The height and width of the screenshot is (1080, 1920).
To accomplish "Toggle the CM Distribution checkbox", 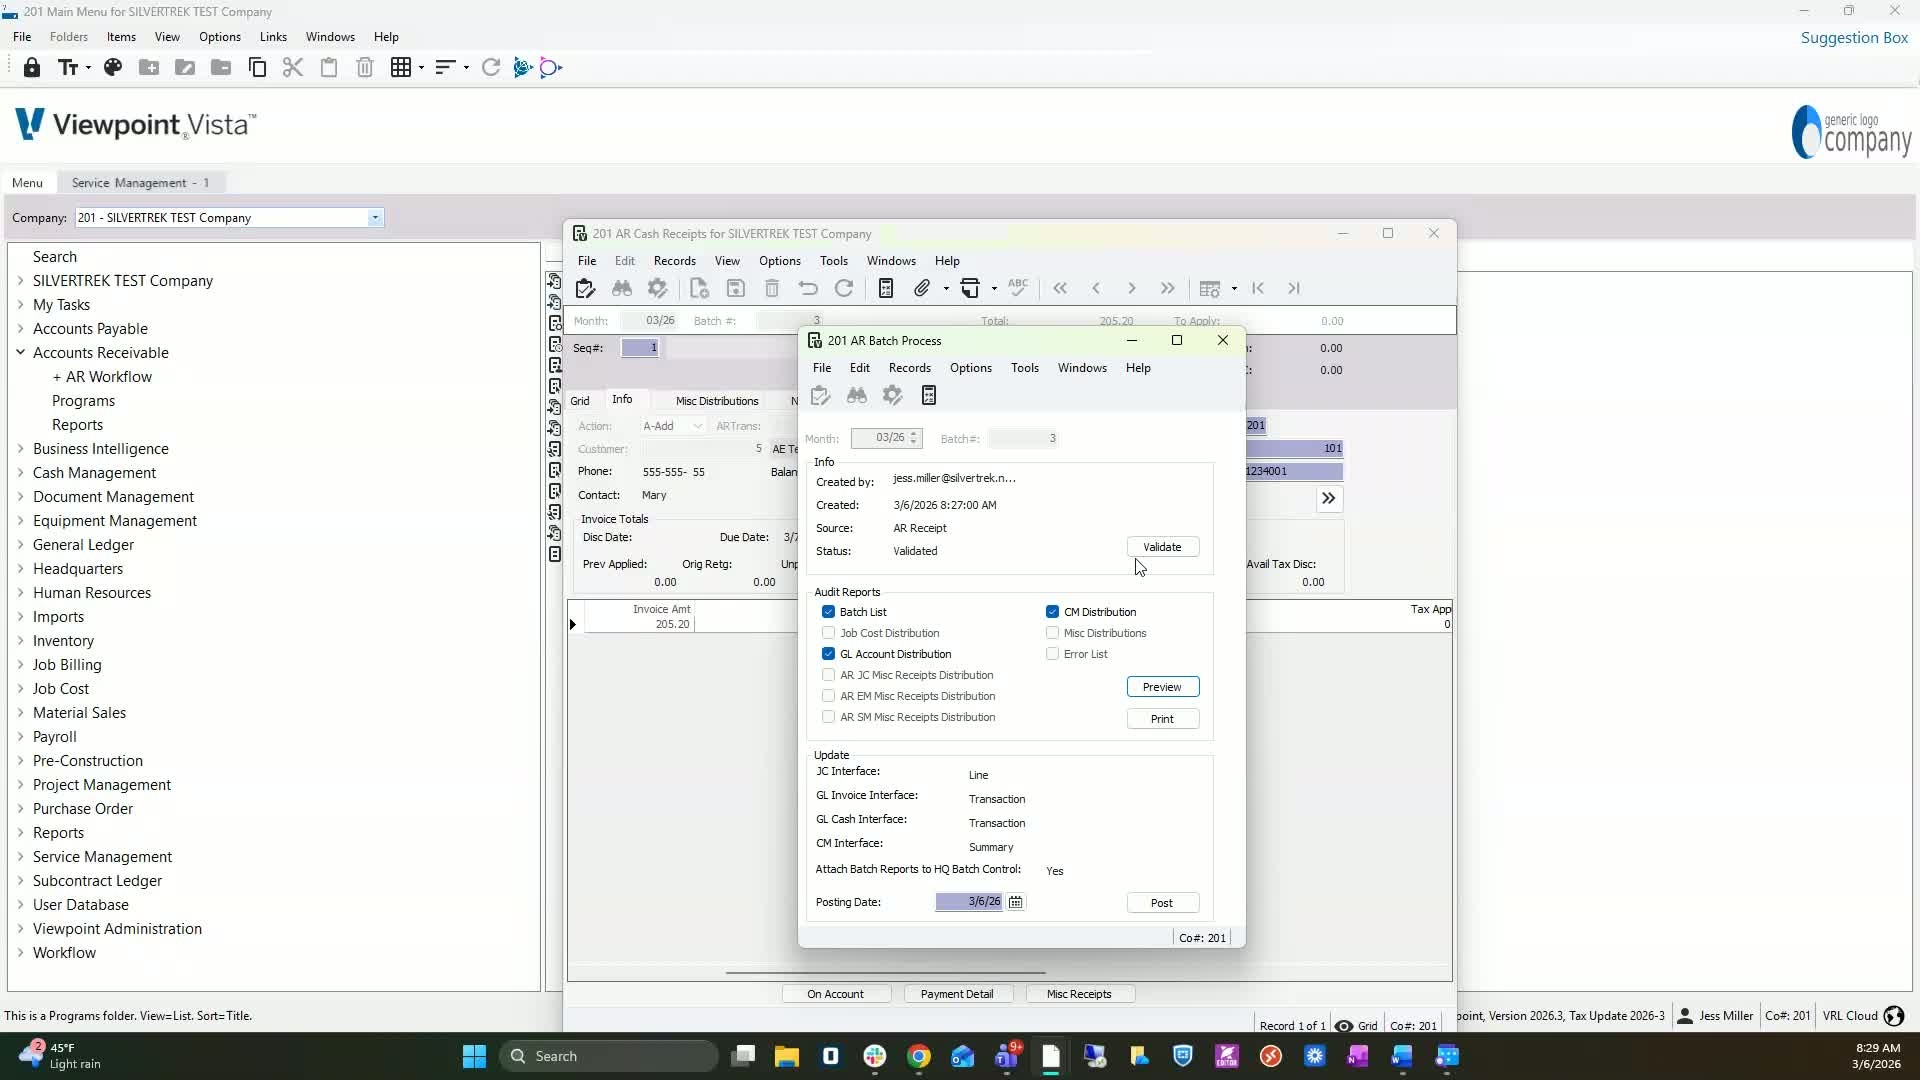I will [1052, 612].
